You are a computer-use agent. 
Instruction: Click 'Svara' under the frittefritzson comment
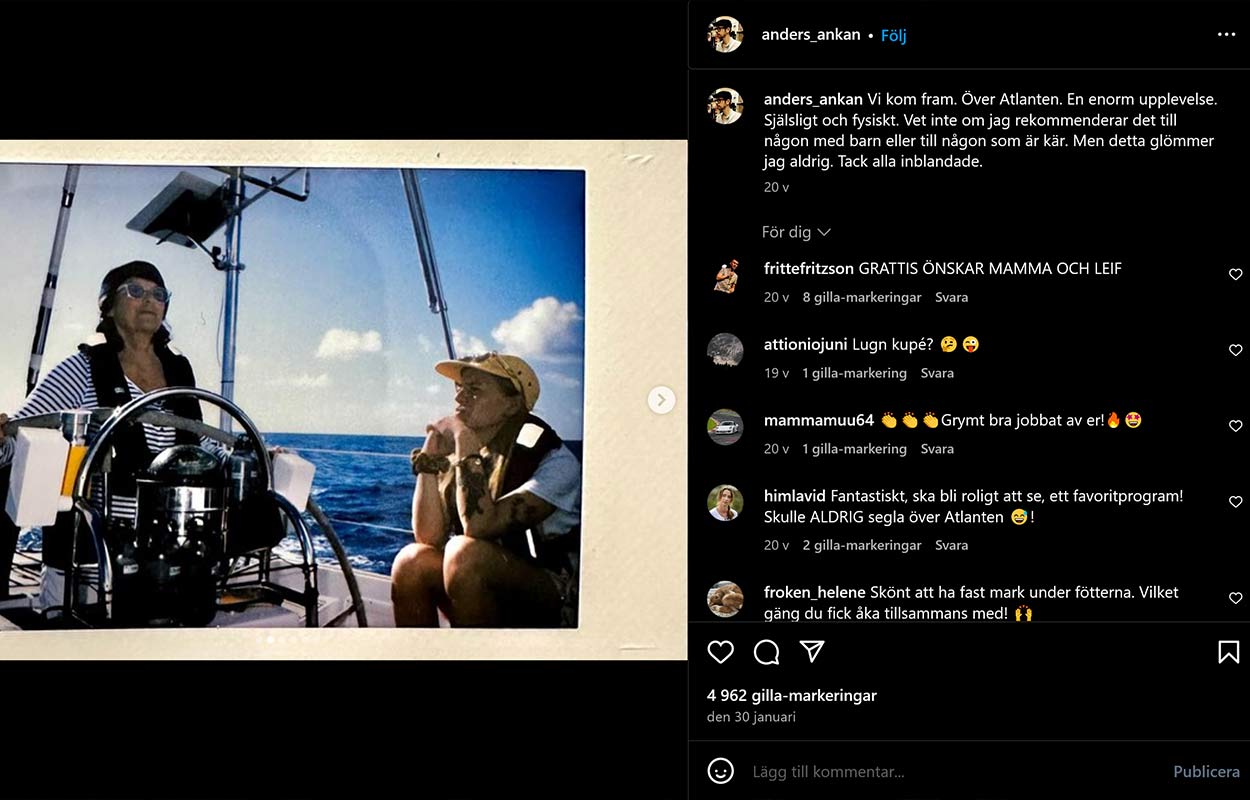(951, 297)
